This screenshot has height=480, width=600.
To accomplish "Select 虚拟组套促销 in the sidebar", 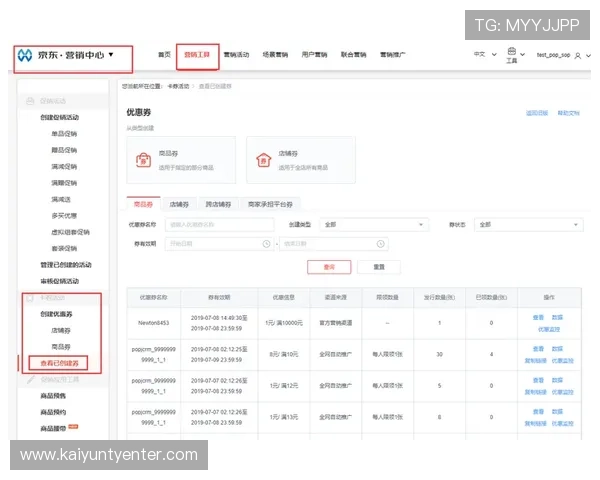I will pos(70,232).
